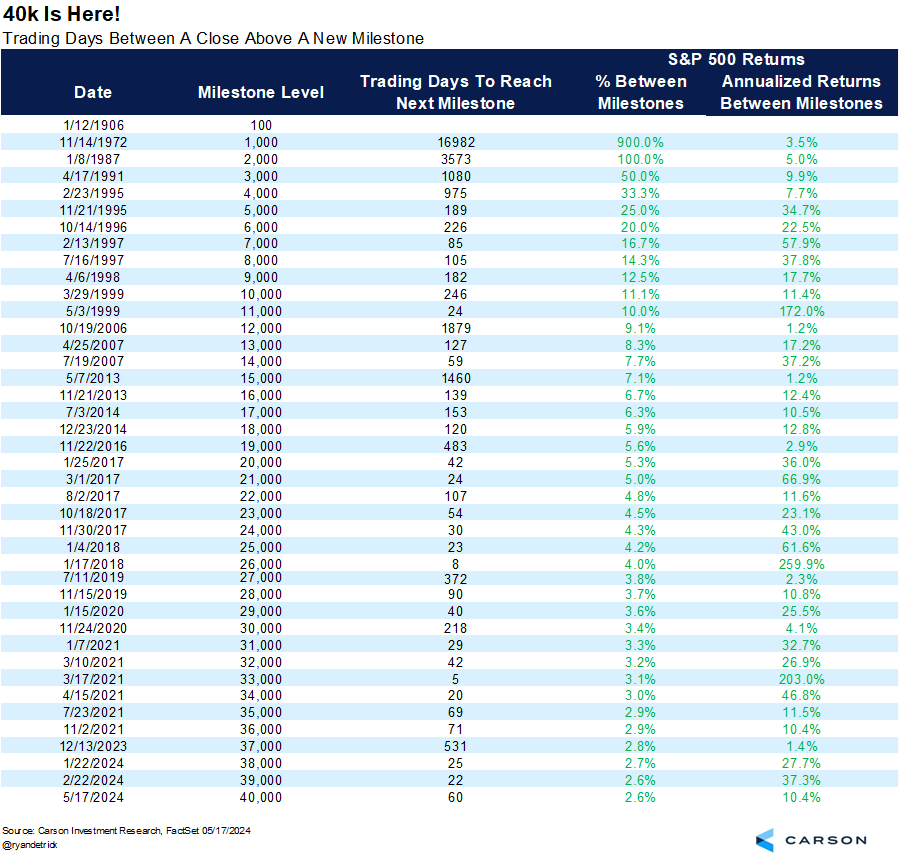
Task: Select the date 1/17/2018
Action: click(x=93, y=564)
